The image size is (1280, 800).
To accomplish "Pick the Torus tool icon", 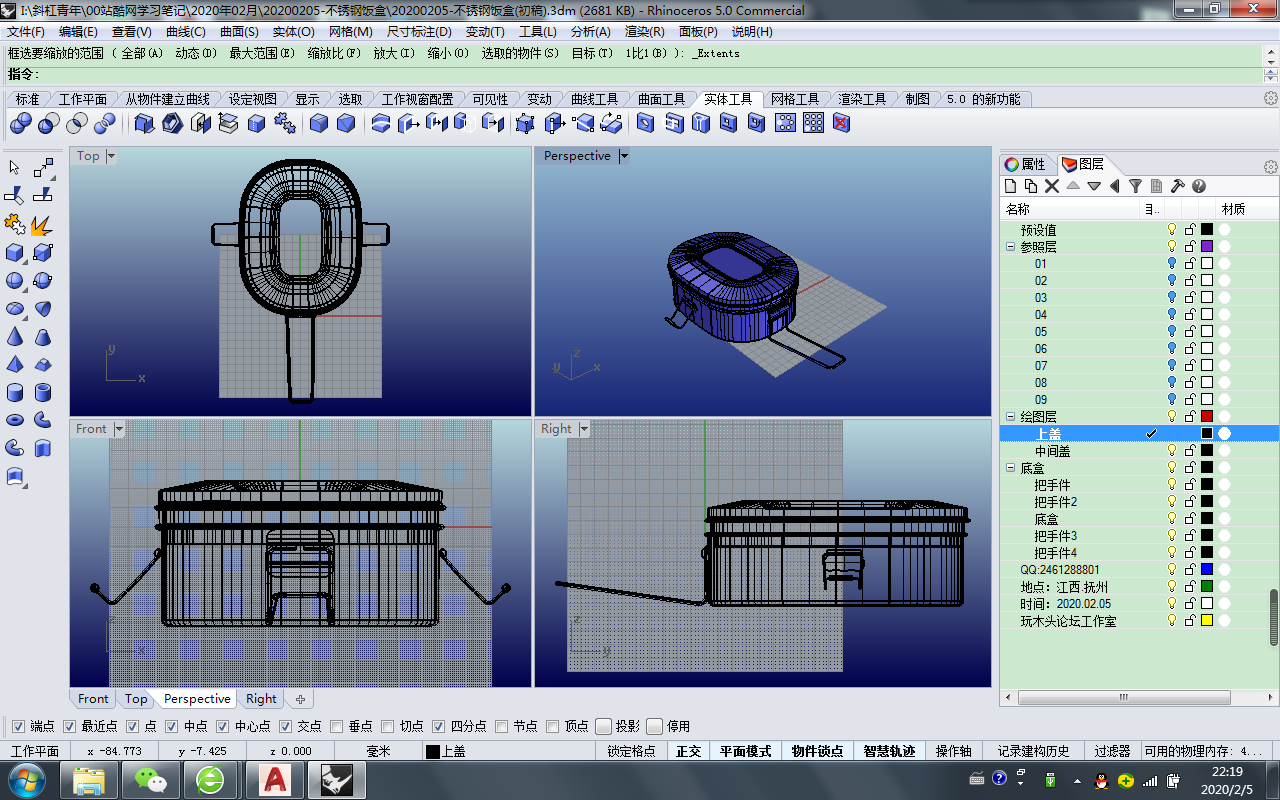I will coord(15,420).
